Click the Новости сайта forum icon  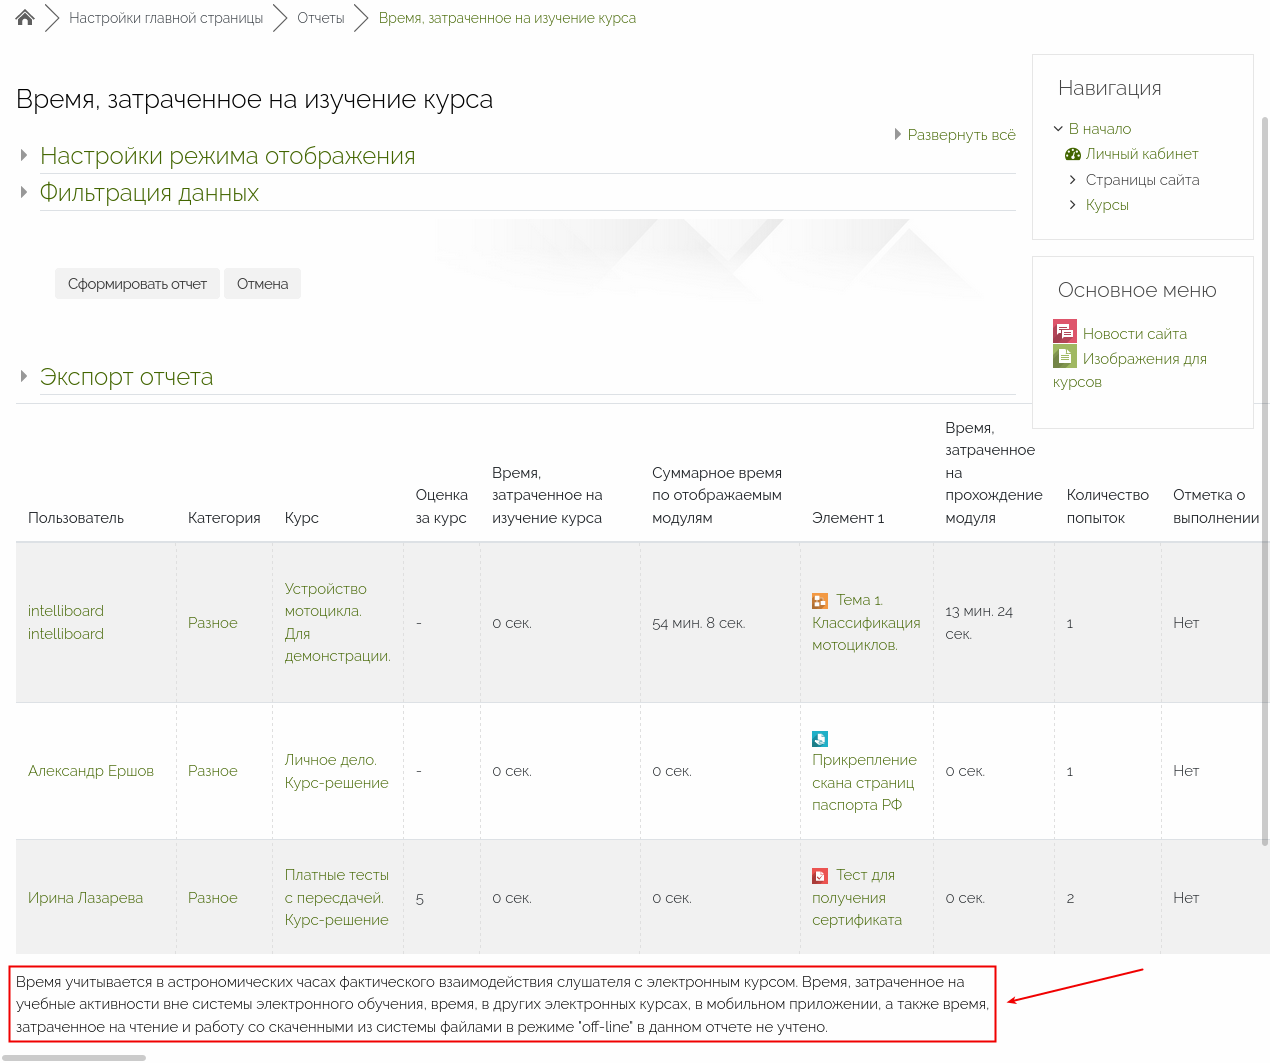(1064, 332)
